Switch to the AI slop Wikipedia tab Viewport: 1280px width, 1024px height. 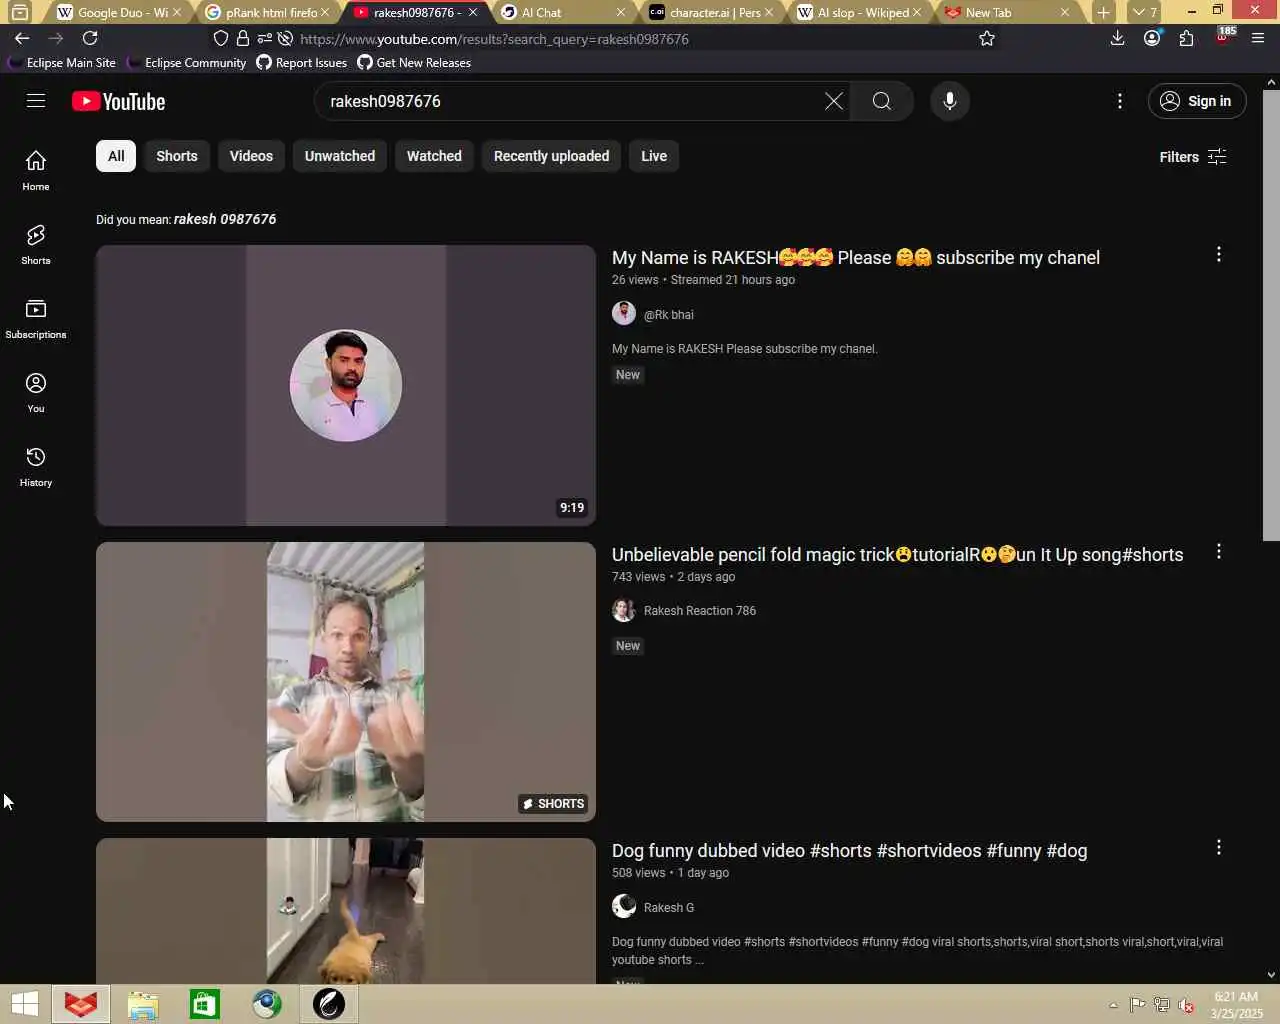coord(858,12)
